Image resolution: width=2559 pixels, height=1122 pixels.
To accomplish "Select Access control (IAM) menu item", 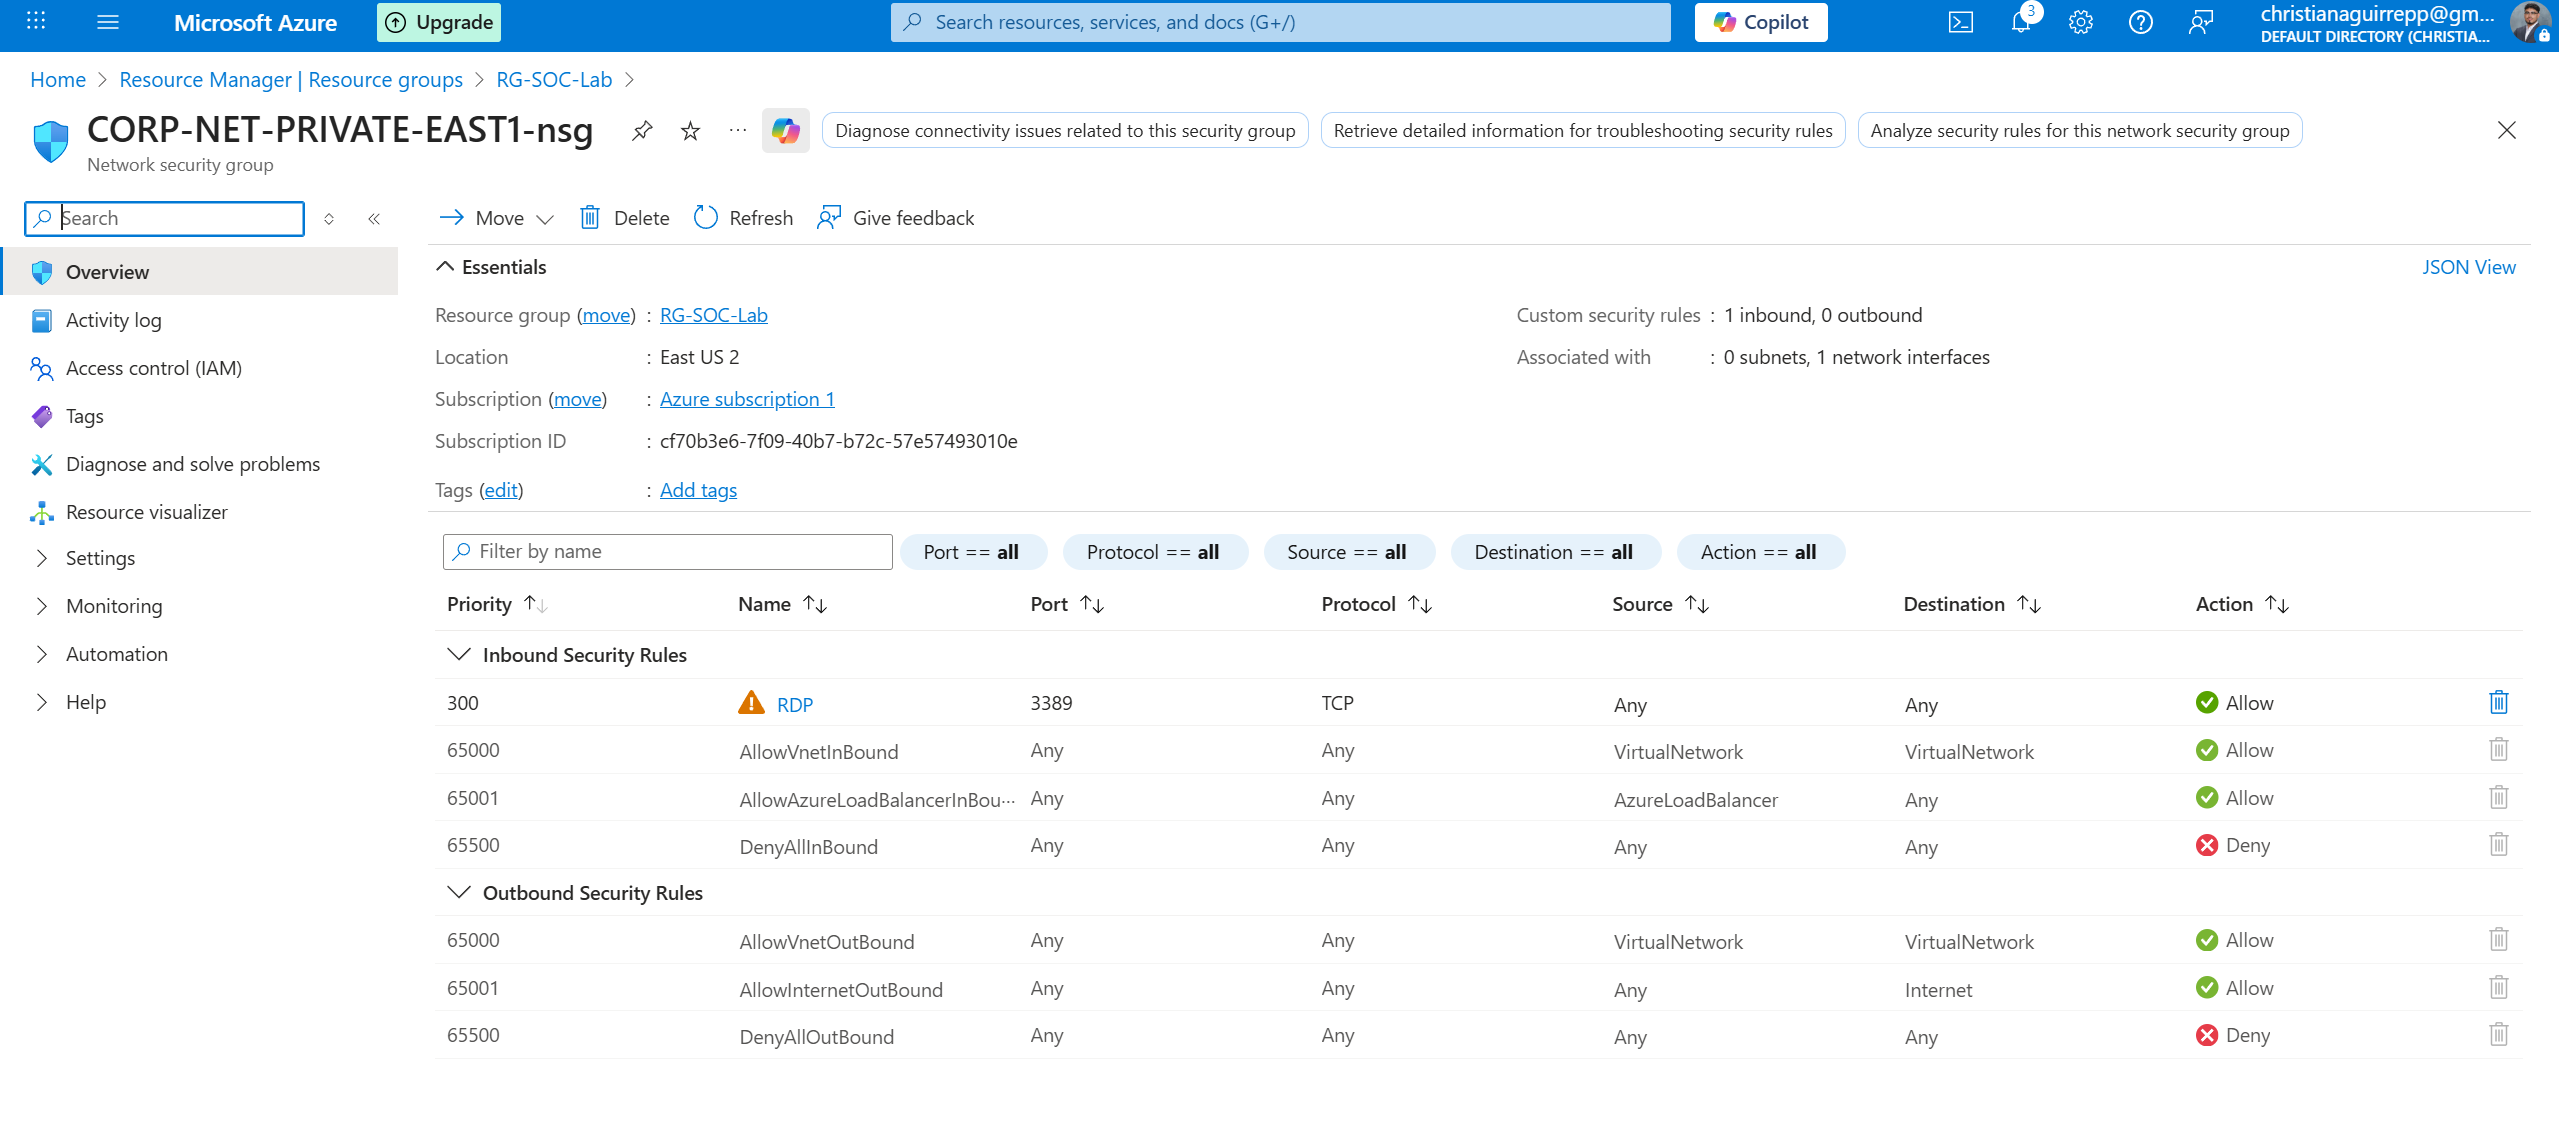I will (x=153, y=368).
